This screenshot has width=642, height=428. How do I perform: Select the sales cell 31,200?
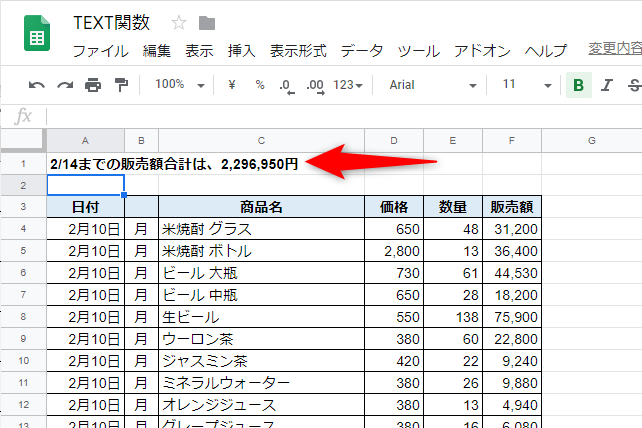click(x=512, y=229)
